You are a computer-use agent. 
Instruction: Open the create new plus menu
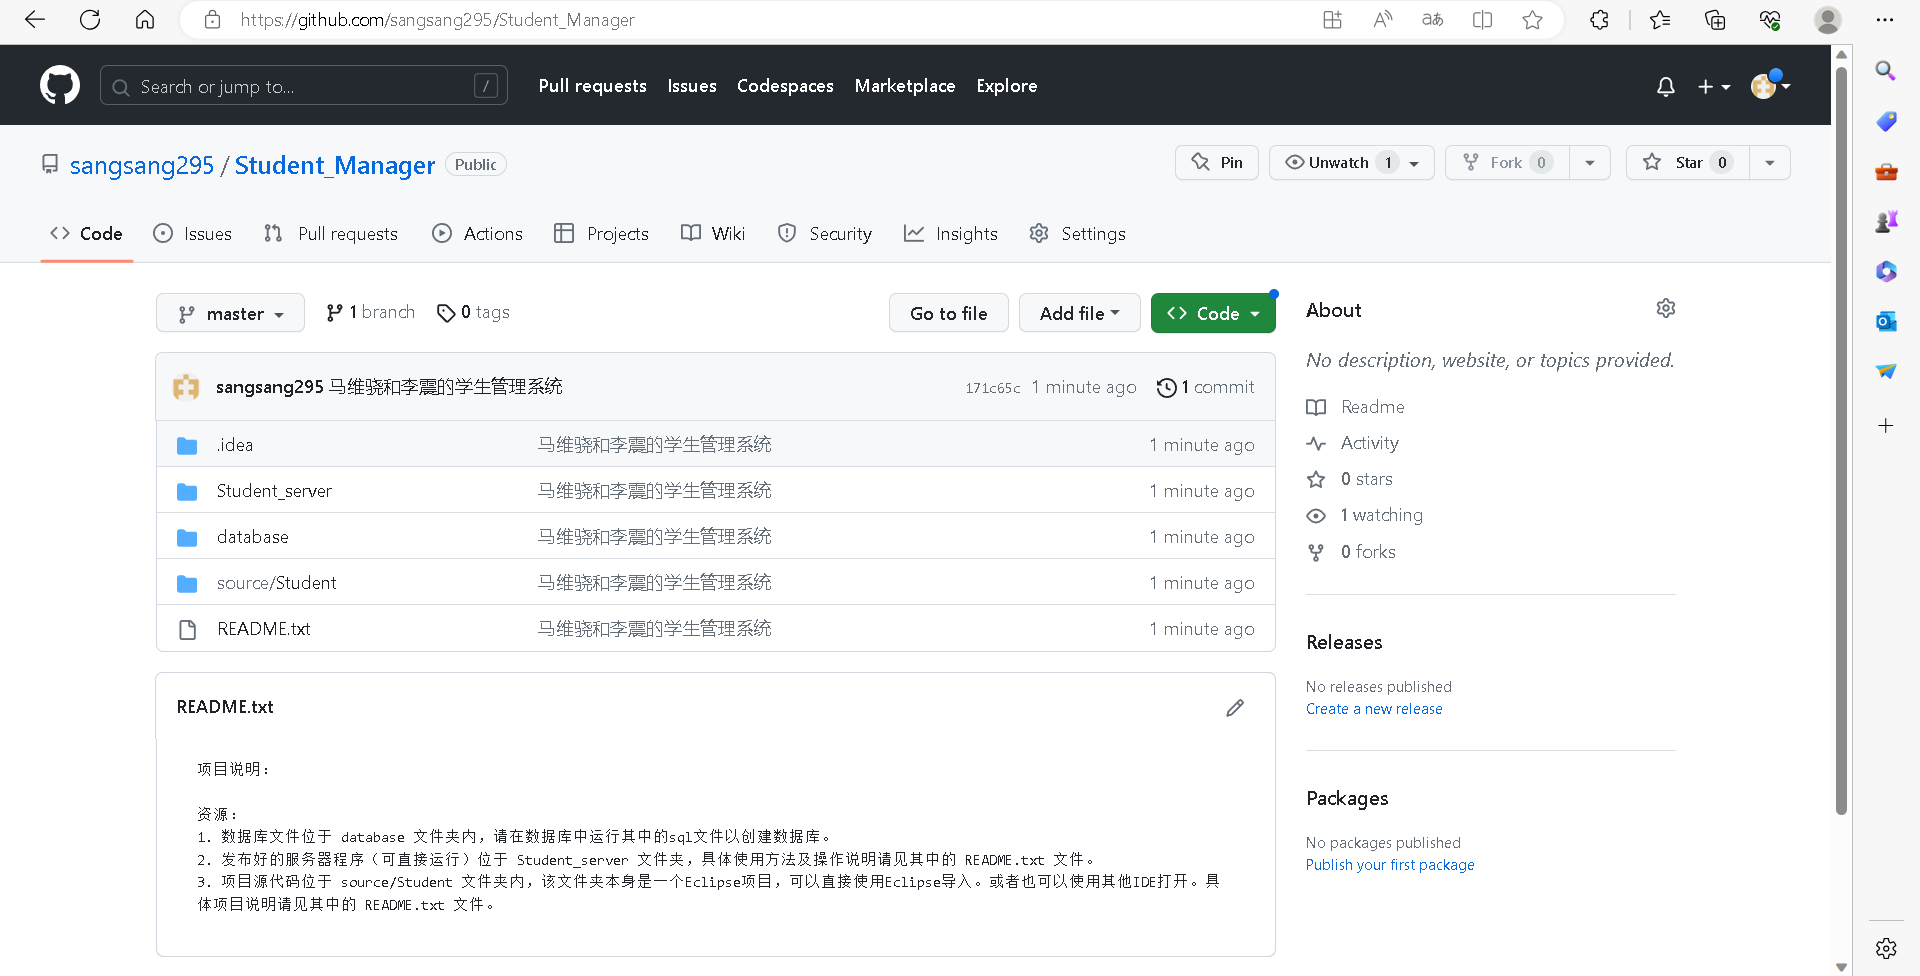click(x=1714, y=87)
